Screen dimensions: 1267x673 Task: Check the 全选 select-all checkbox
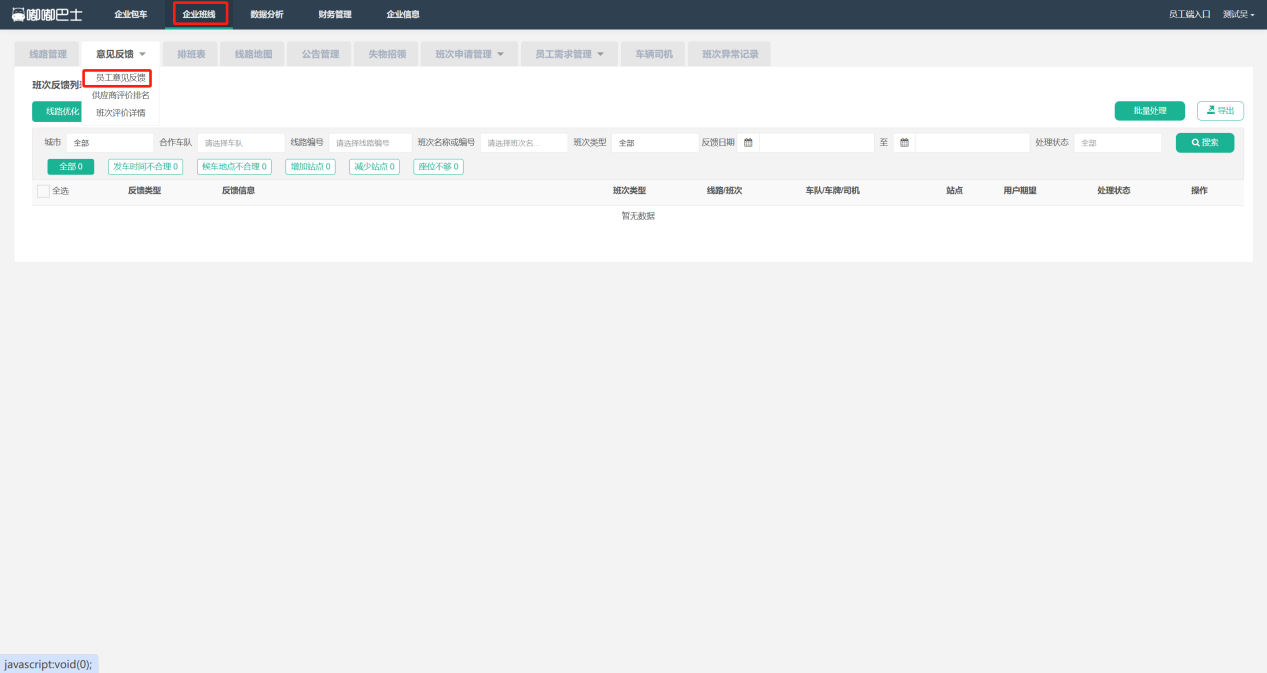coord(43,191)
